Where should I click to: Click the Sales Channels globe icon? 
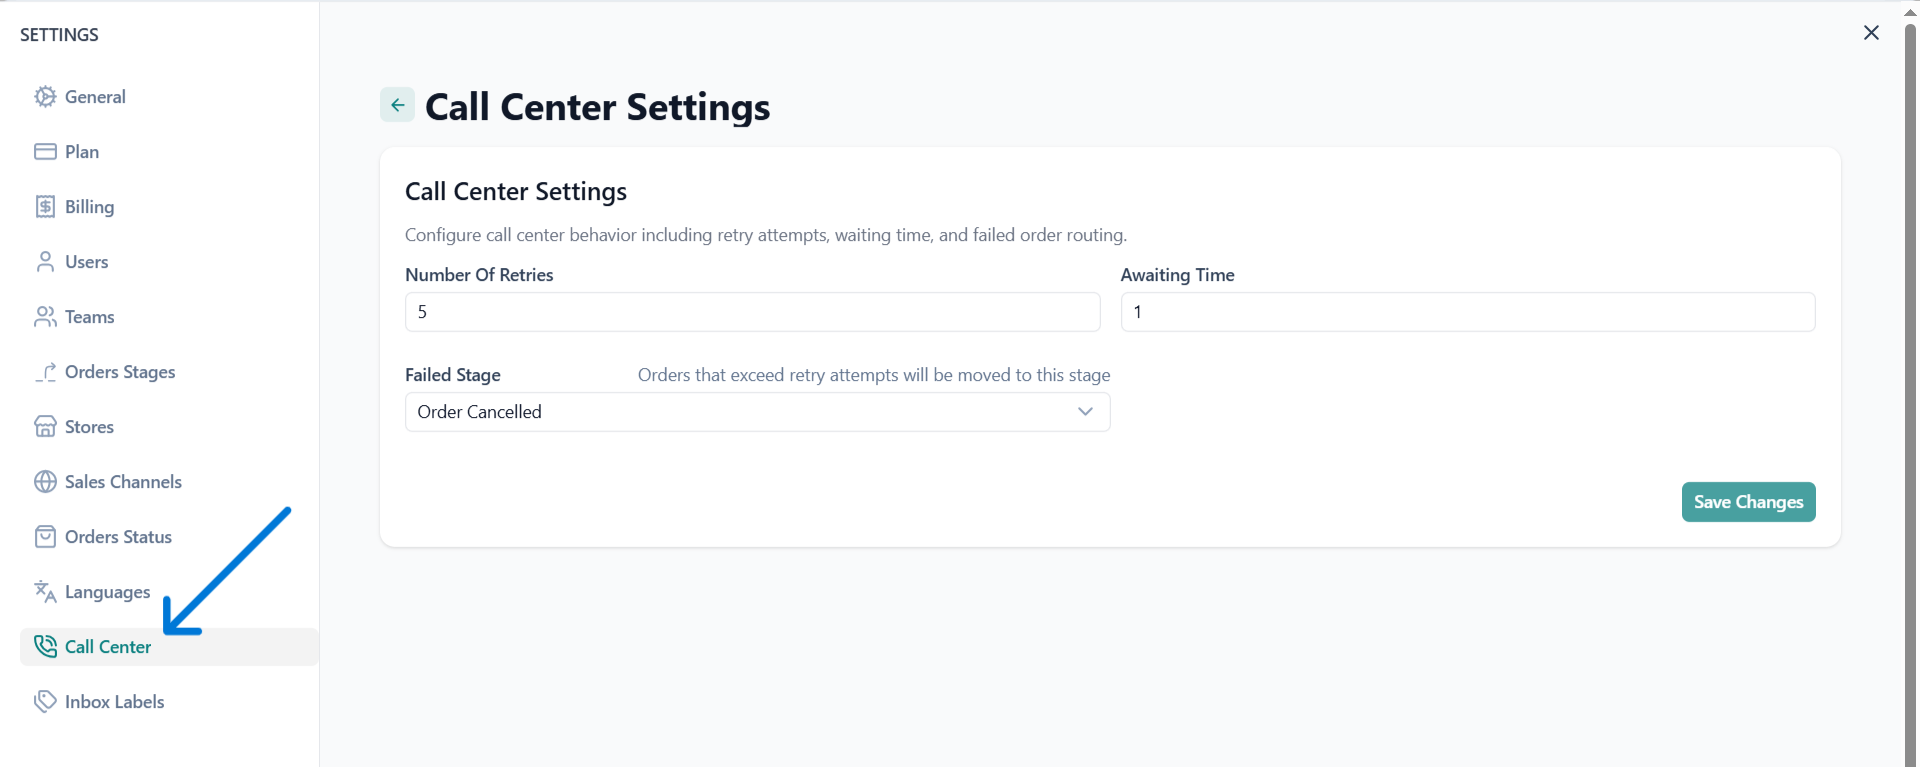pos(45,482)
